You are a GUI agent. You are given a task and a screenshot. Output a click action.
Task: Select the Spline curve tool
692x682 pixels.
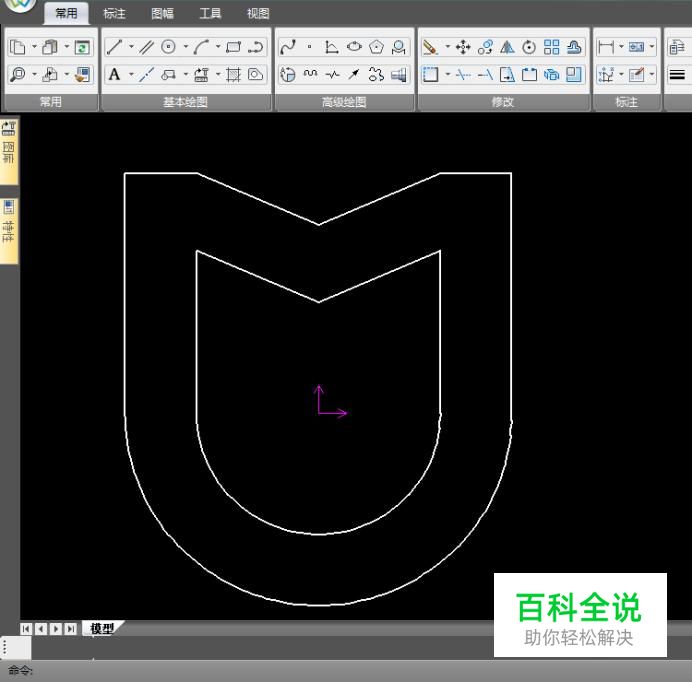tap(288, 47)
